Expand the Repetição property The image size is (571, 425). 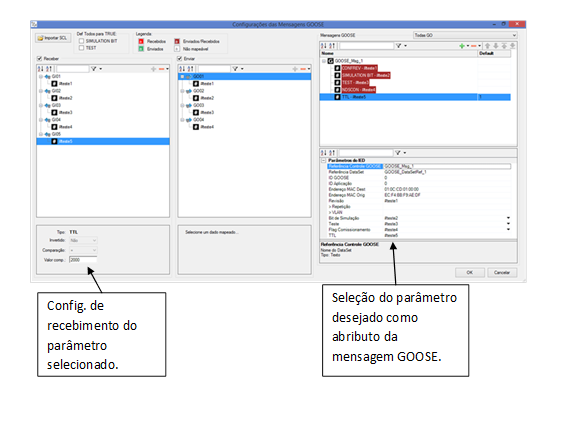pyautogui.click(x=330, y=206)
